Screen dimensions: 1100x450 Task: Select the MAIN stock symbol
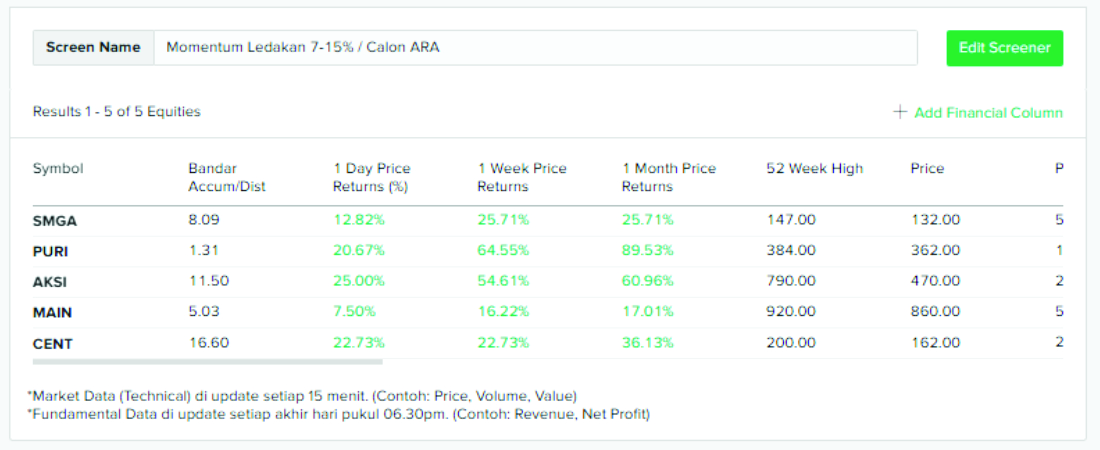point(52,313)
